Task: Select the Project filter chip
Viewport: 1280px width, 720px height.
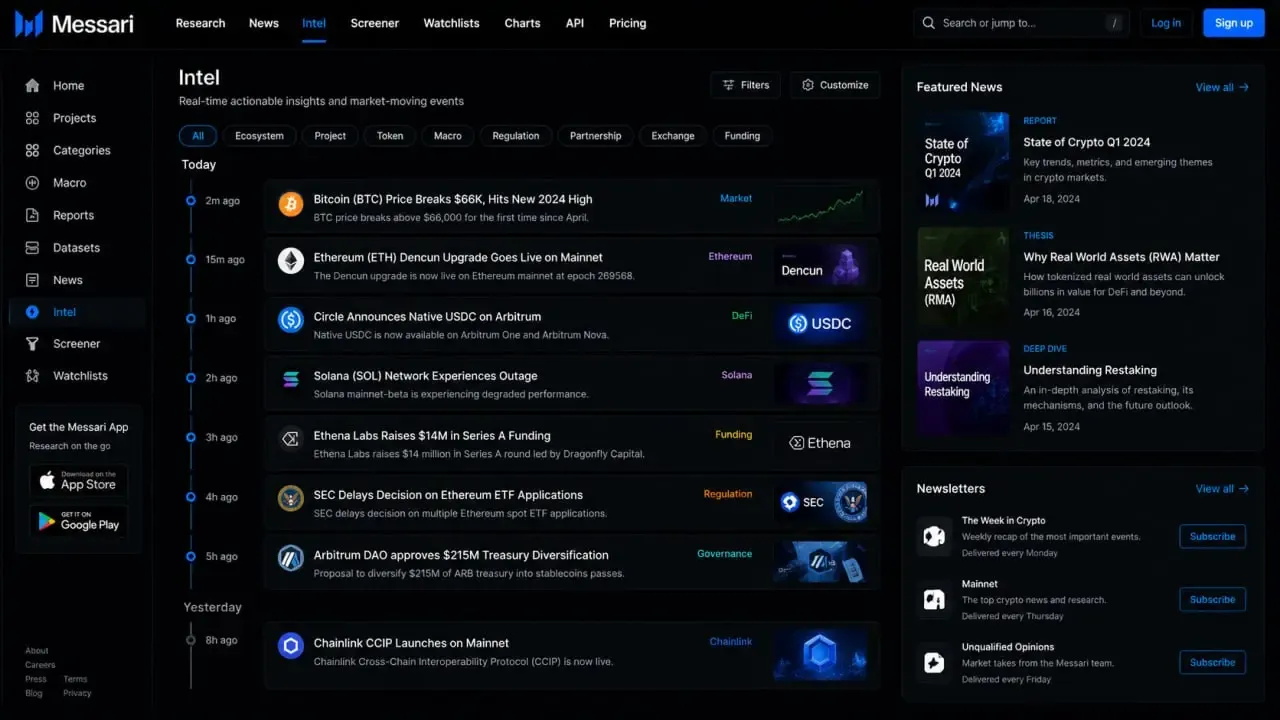Action: 330,136
